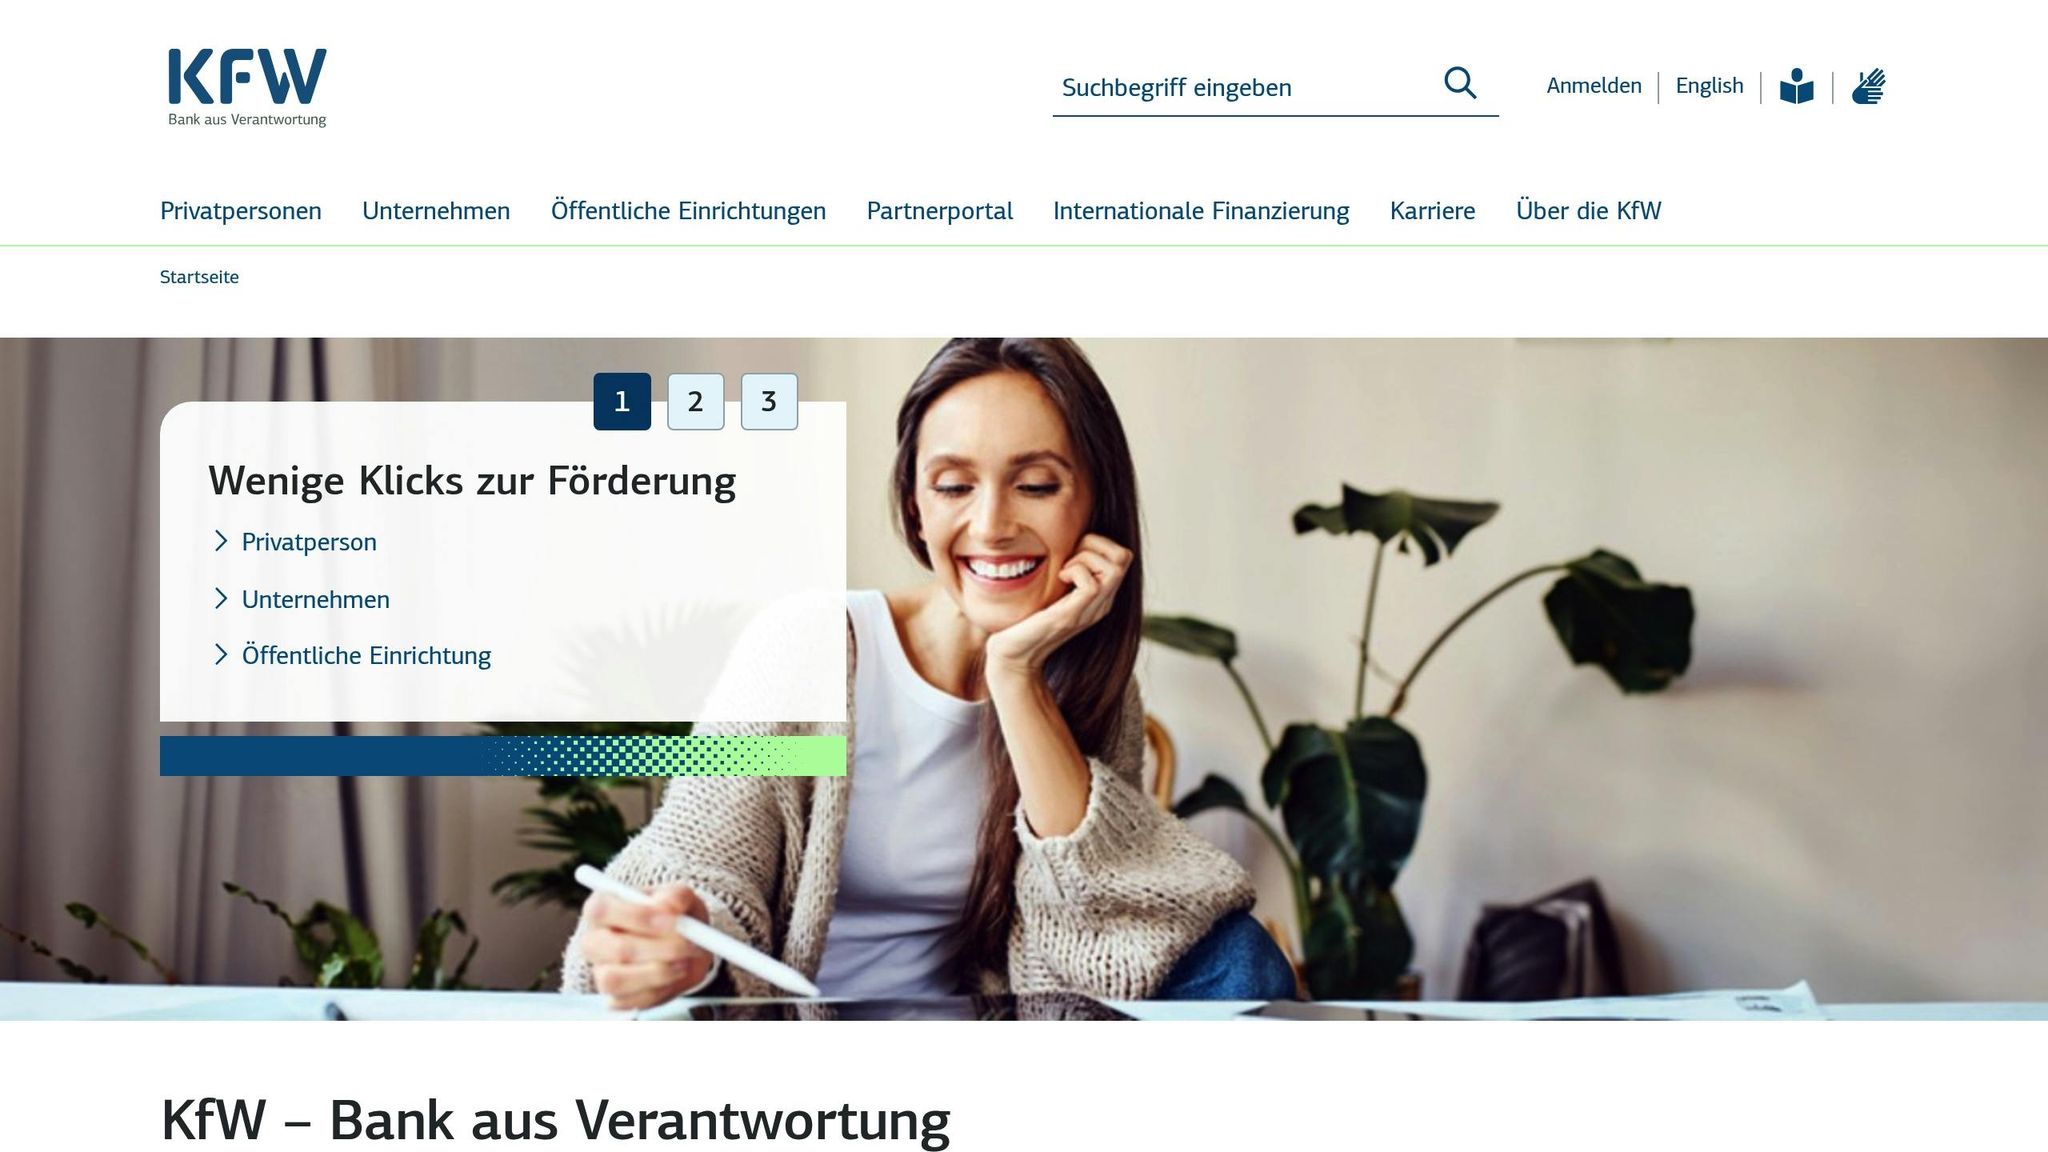Switch language to English
This screenshot has width=2048, height=1152.
(x=1709, y=86)
